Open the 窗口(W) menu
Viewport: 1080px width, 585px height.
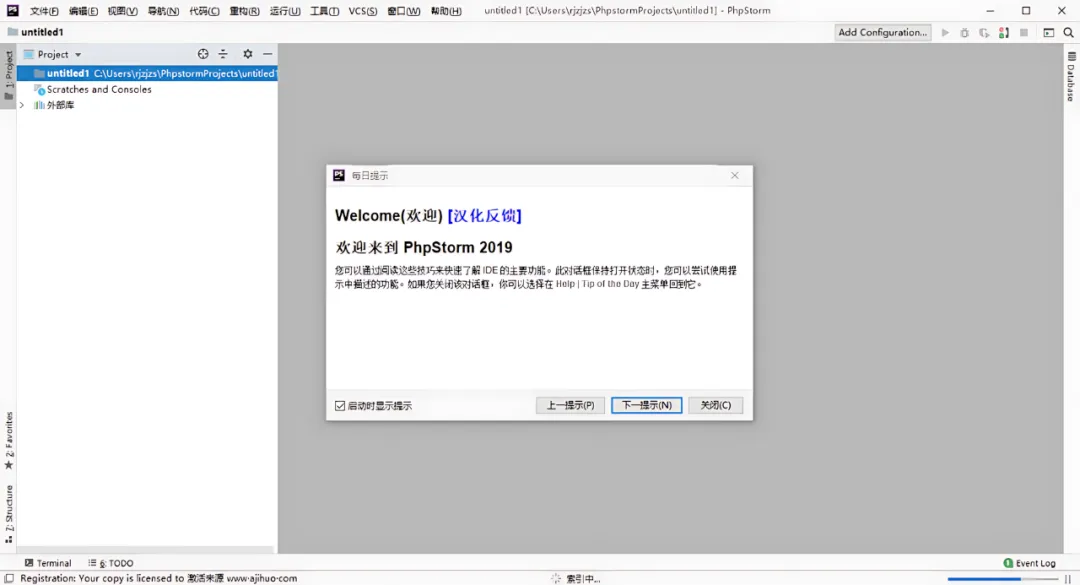point(404,11)
